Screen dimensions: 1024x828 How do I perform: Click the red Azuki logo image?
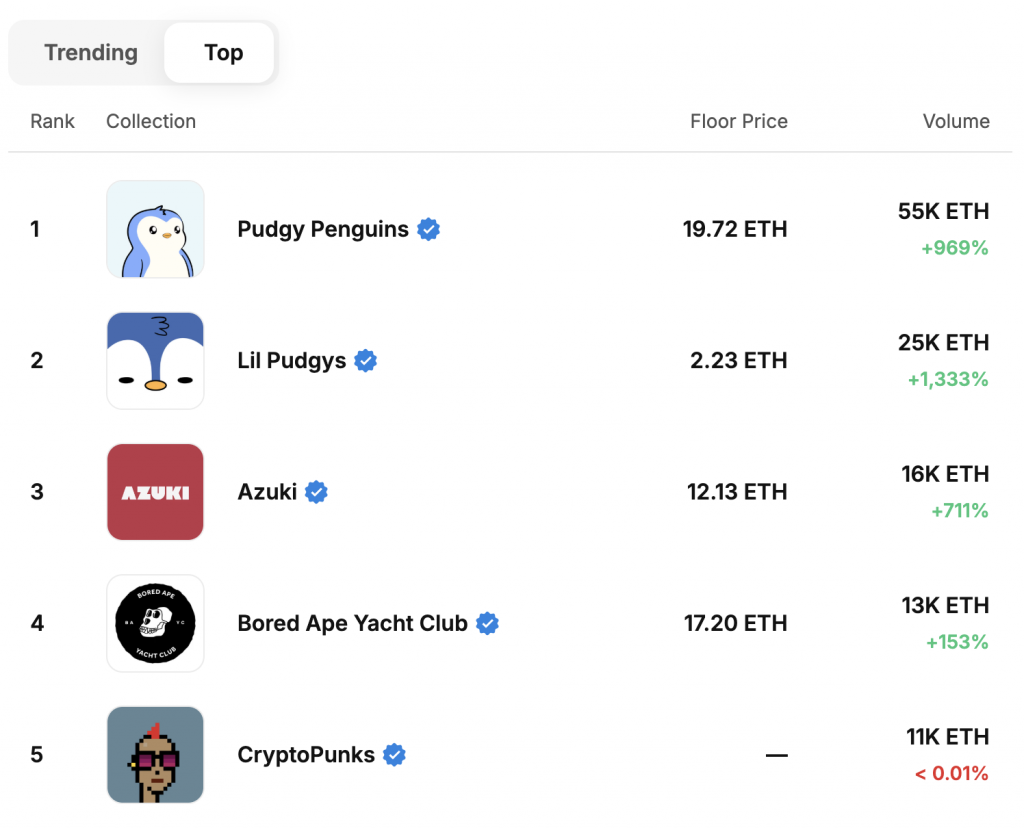tap(155, 492)
